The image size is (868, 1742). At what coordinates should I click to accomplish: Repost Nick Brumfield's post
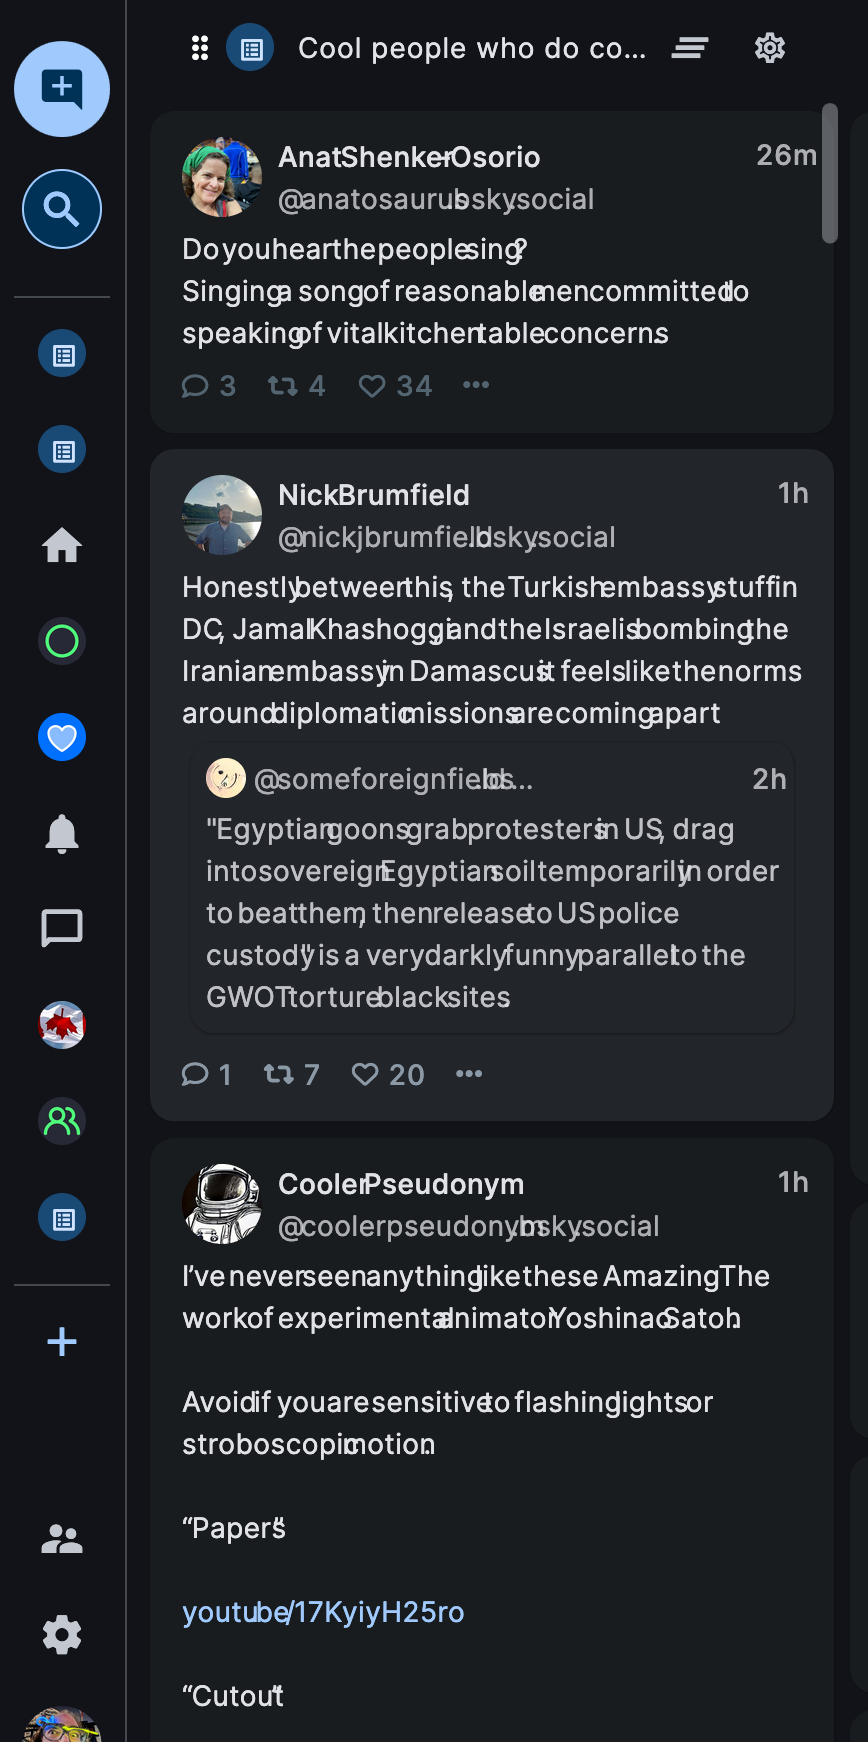(x=279, y=1074)
